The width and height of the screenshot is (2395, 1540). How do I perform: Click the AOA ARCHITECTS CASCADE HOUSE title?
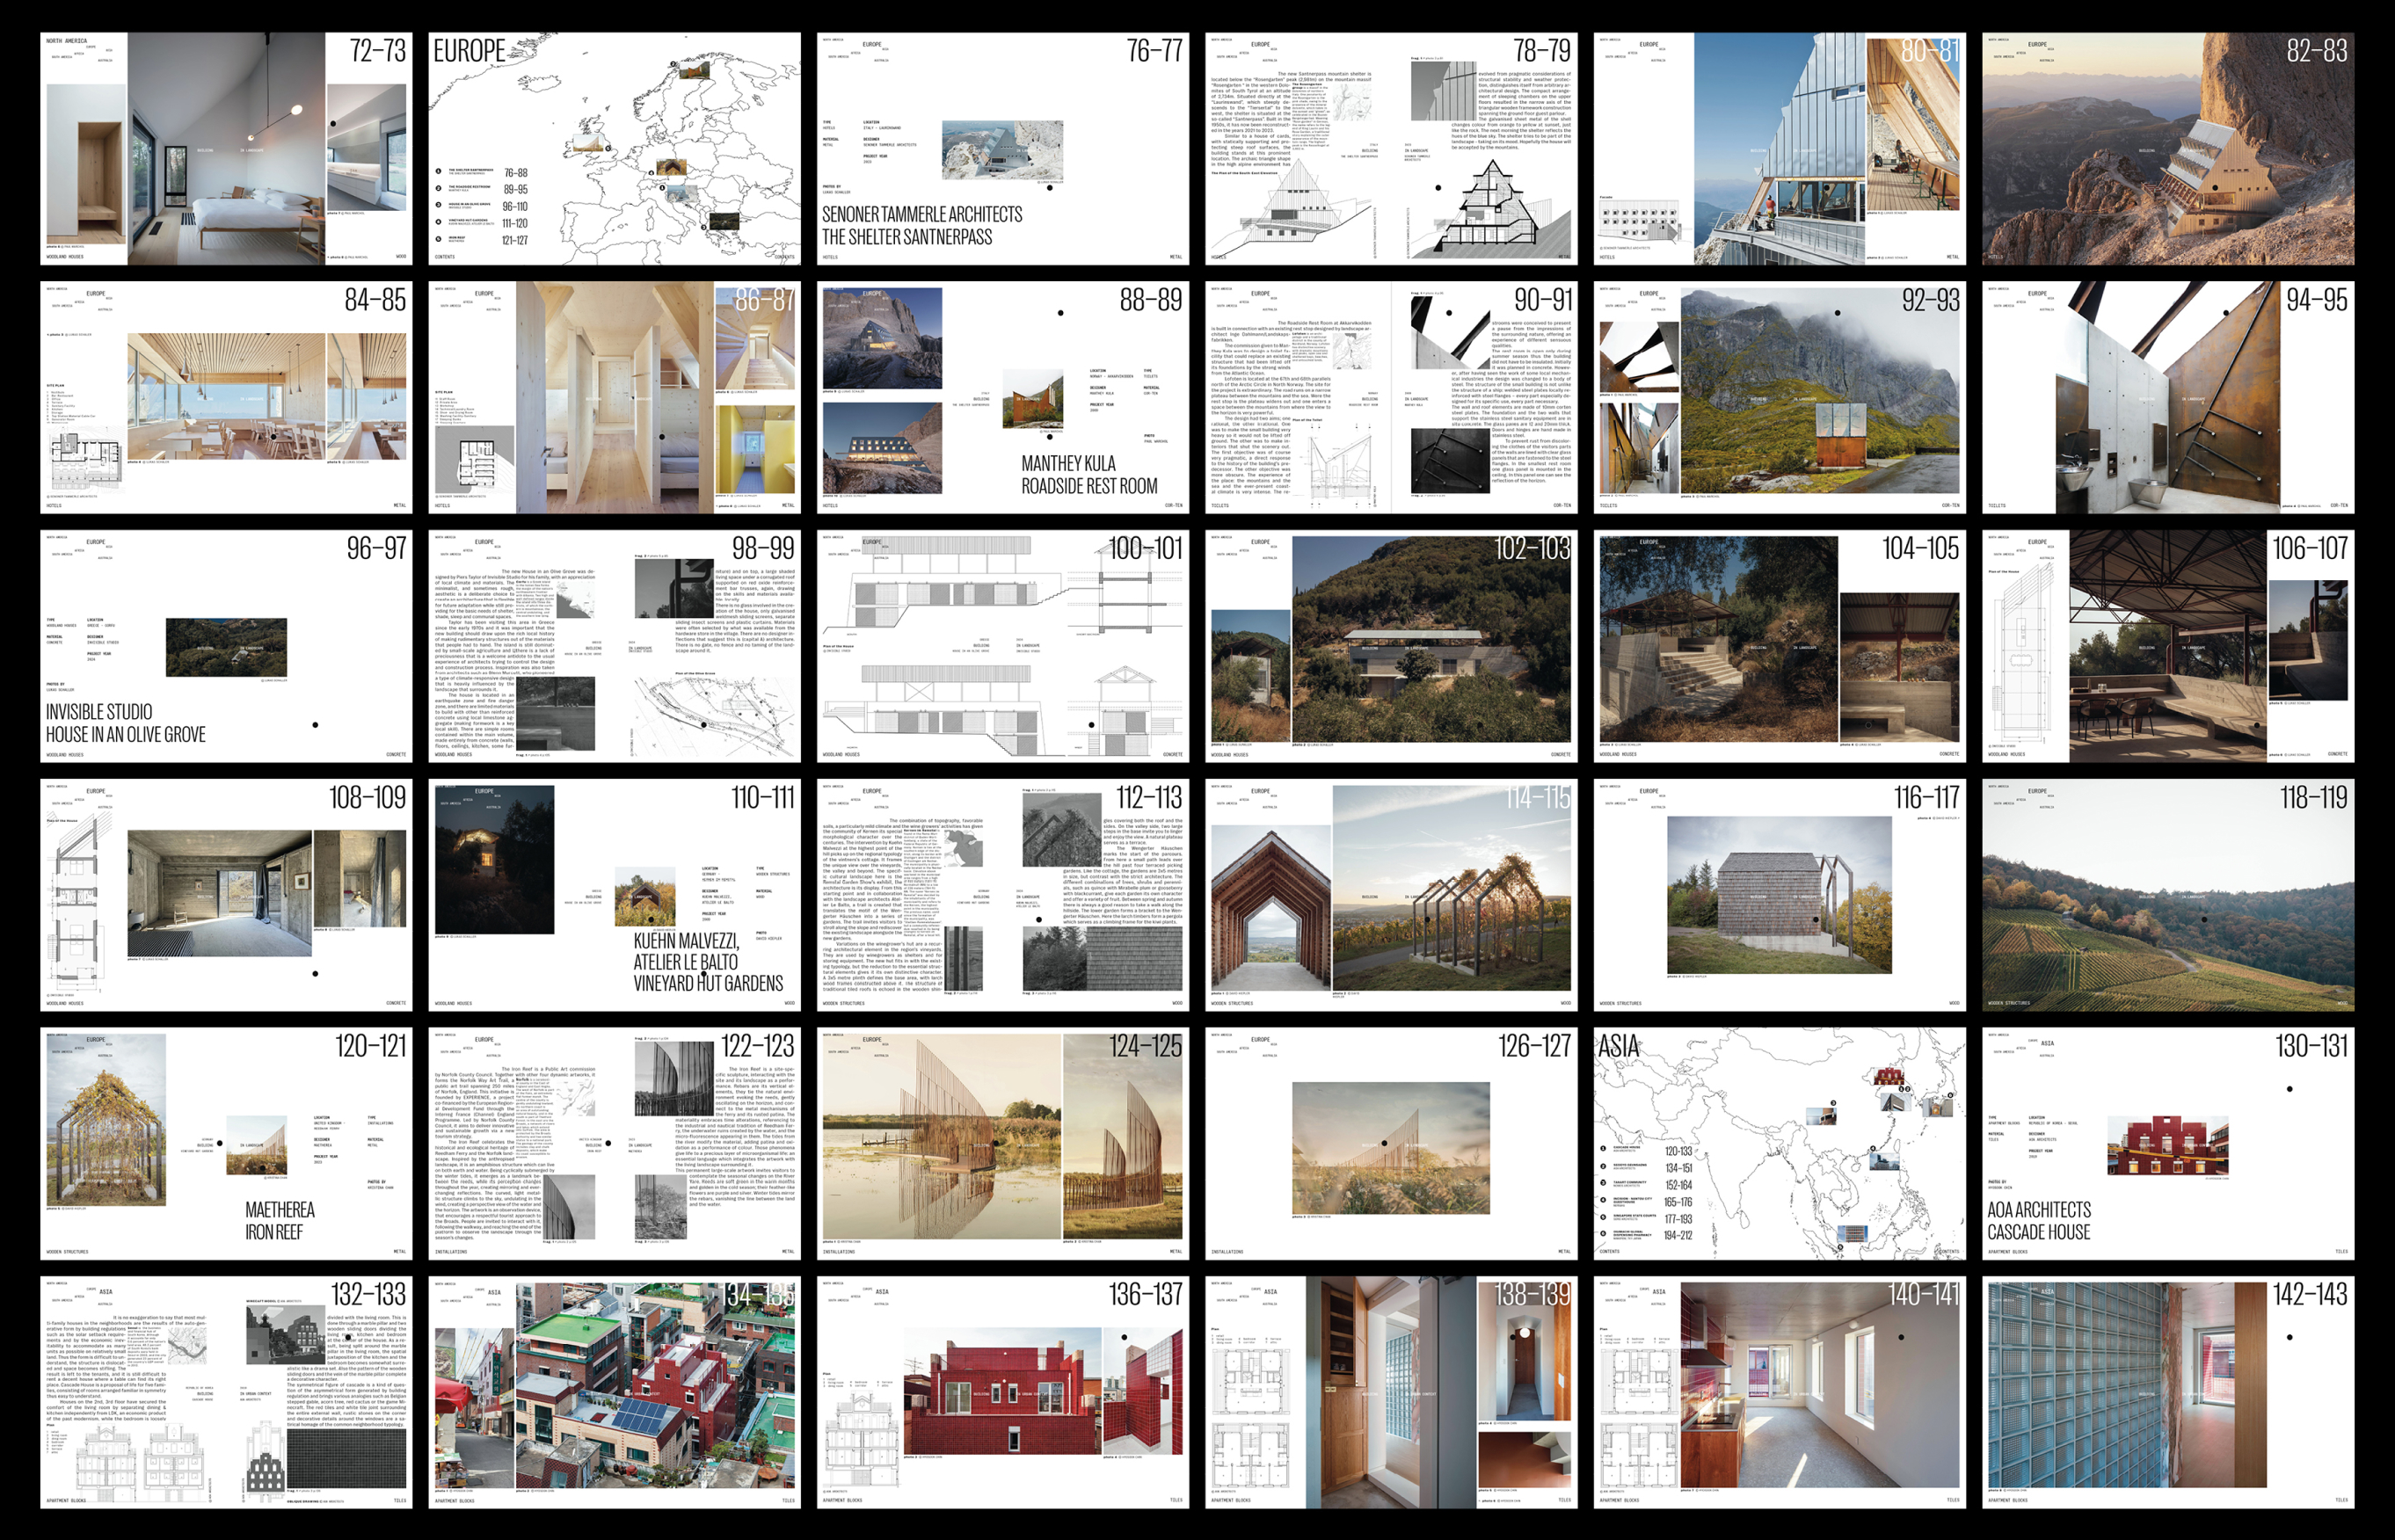click(2040, 1221)
